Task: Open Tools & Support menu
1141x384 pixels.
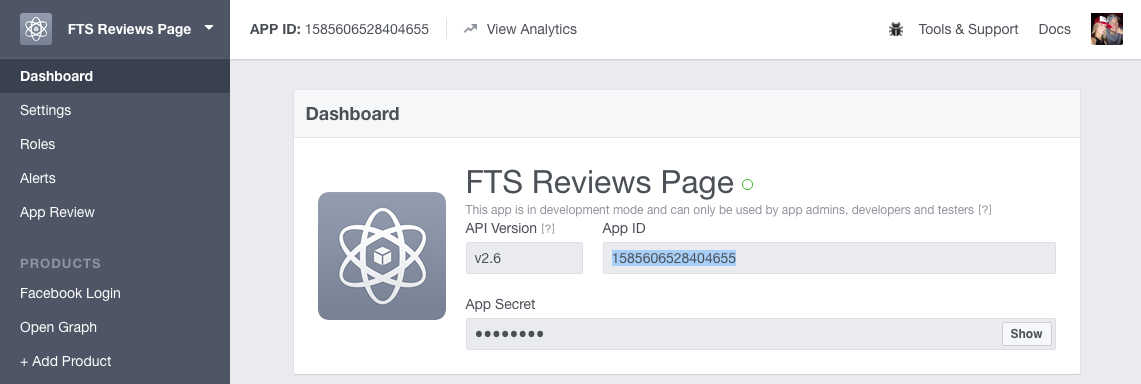Action: coord(968,29)
